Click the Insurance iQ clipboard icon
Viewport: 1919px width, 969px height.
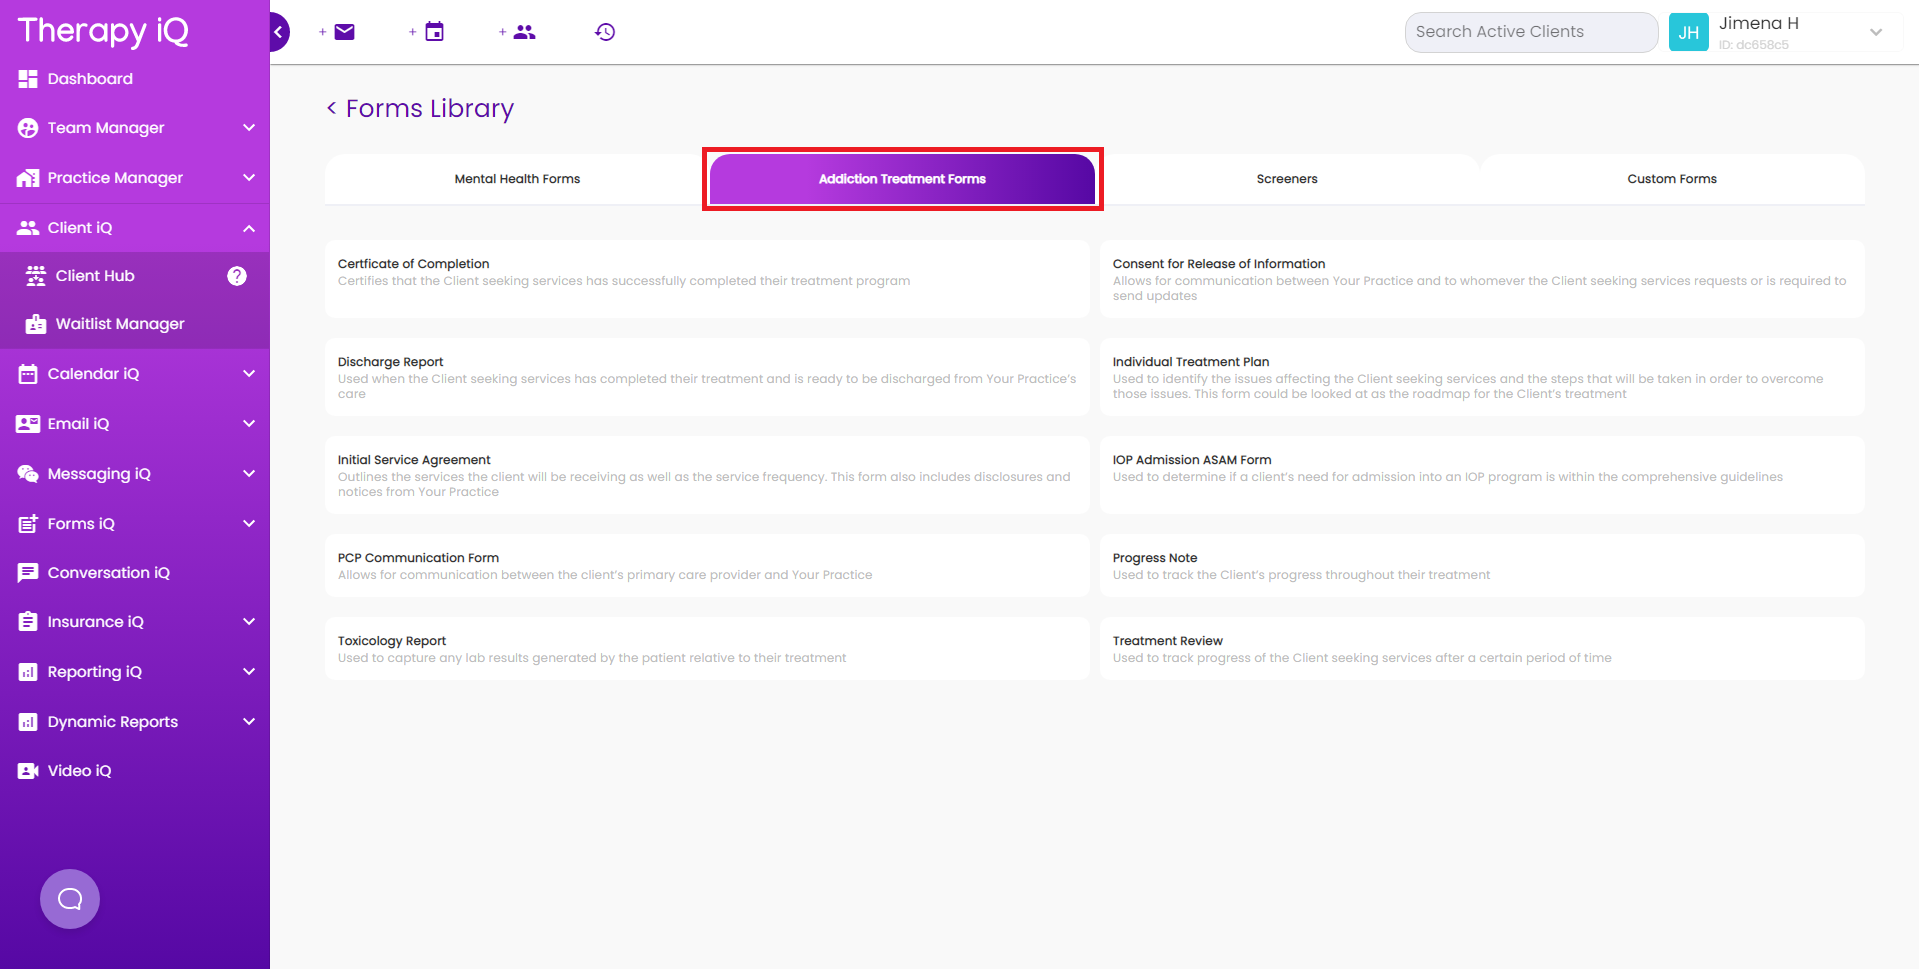(x=28, y=622)
